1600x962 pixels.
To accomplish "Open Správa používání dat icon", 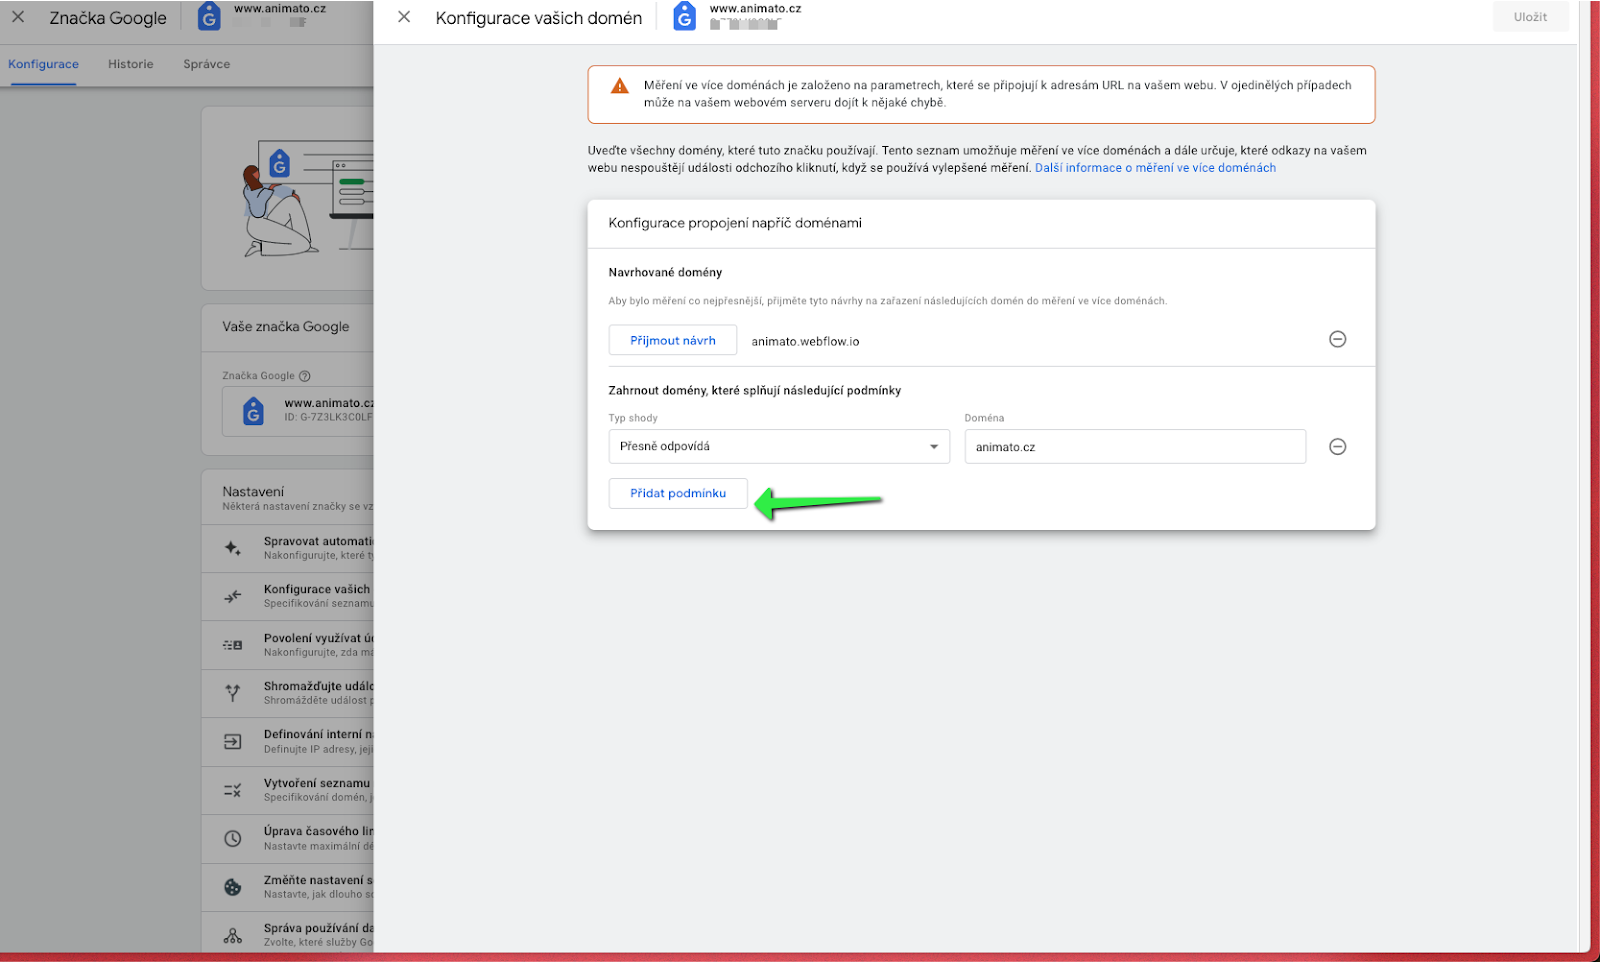I will tap(233, 936).
